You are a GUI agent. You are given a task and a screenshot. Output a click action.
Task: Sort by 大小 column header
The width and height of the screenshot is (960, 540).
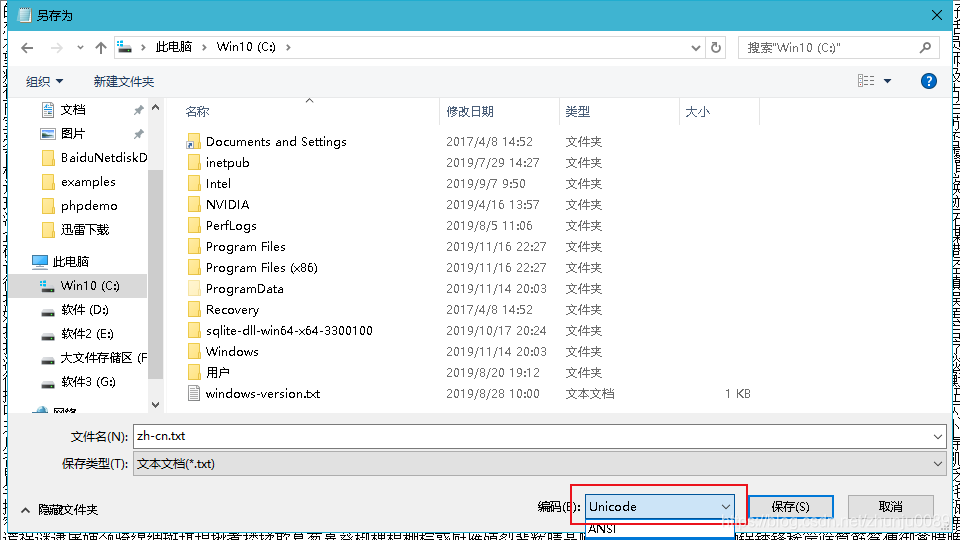point(697,111)
